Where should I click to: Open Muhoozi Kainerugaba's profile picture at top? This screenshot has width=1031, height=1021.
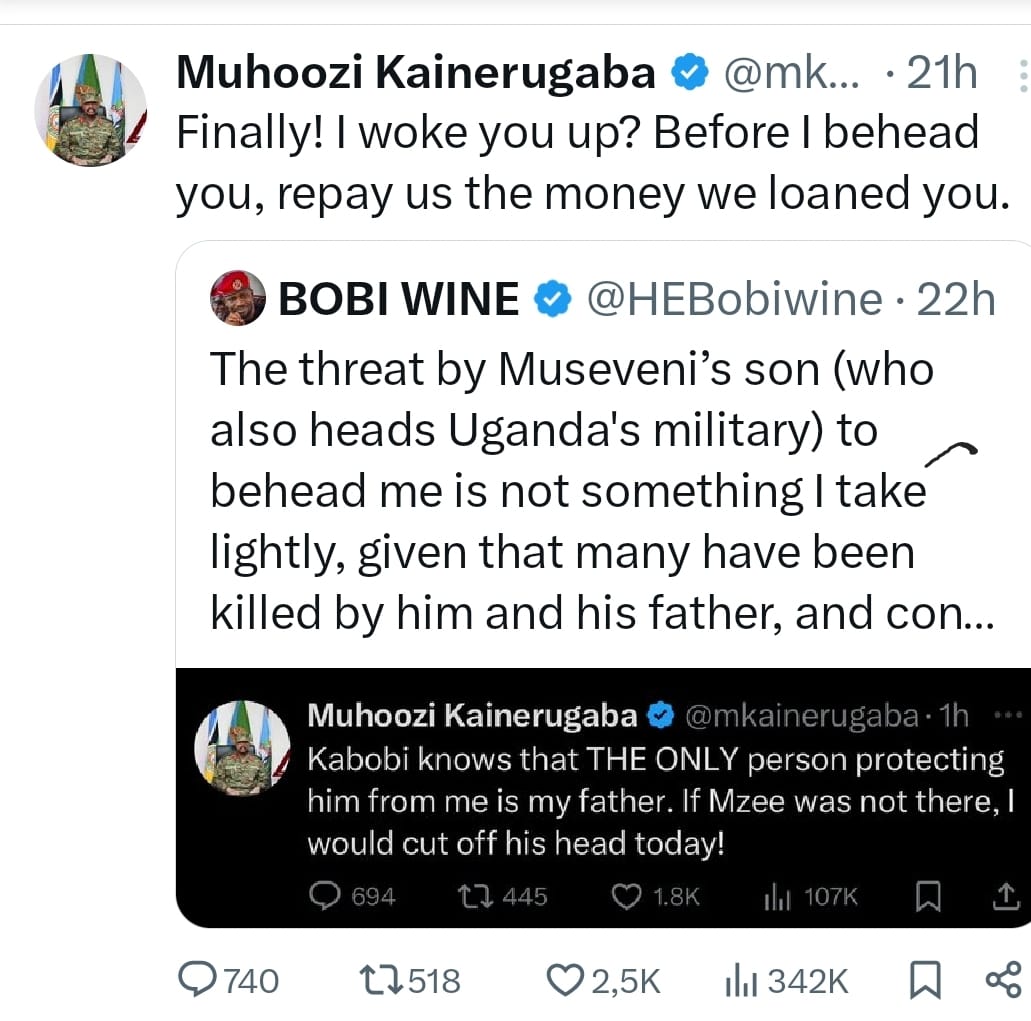91,110
